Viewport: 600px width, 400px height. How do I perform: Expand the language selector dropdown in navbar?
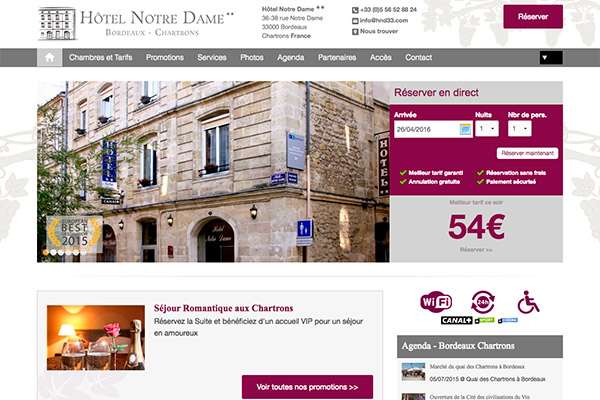[x=551, y=58]
